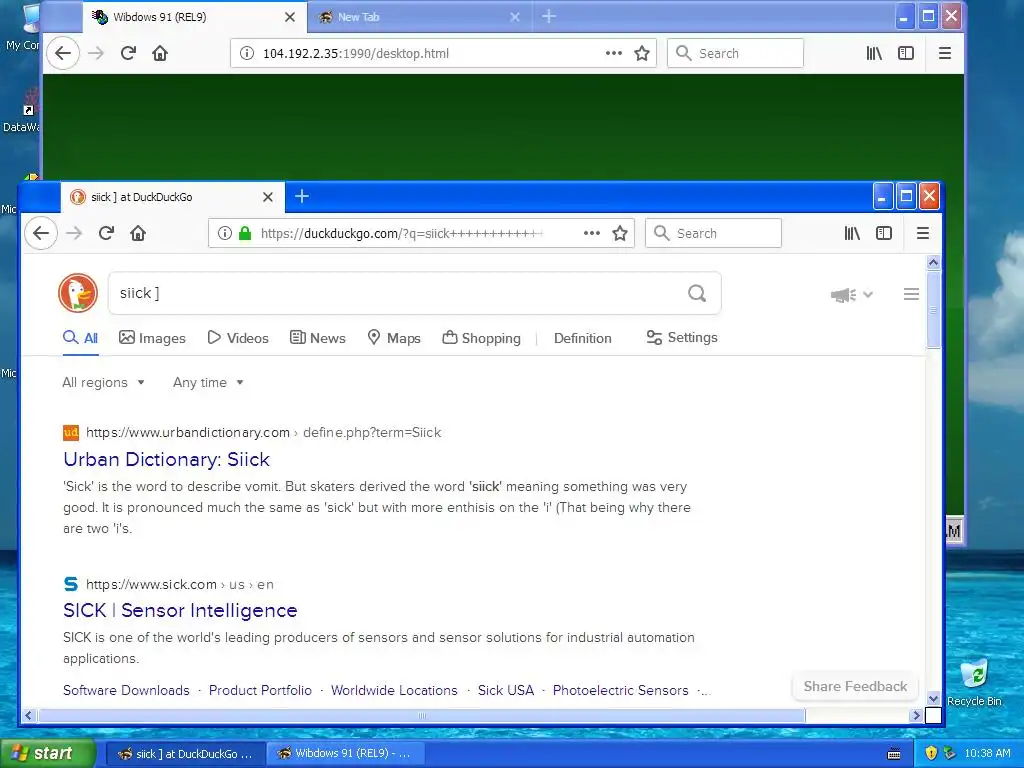Switch to Images results
The height and width of the screenshot is (768, 1024).
[152, 338]
